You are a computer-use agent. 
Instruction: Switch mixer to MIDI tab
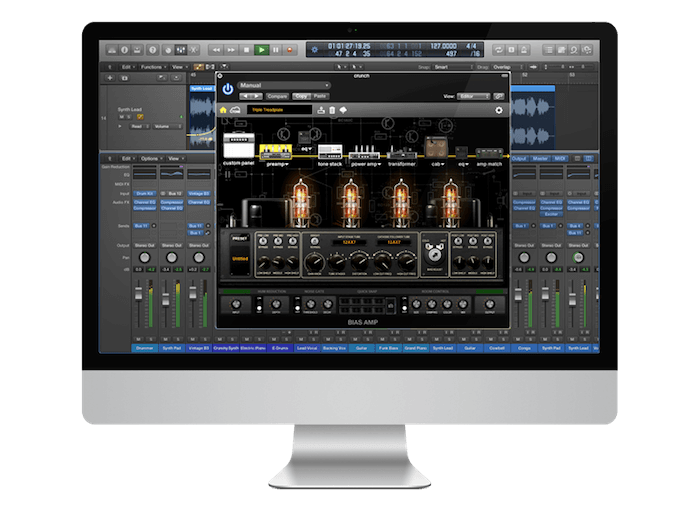[x=560, y=158]
